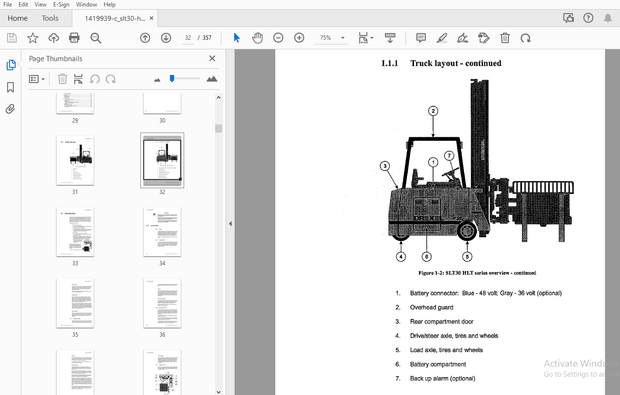Collapse the left navigation pane arrow

tap(230, 224)
